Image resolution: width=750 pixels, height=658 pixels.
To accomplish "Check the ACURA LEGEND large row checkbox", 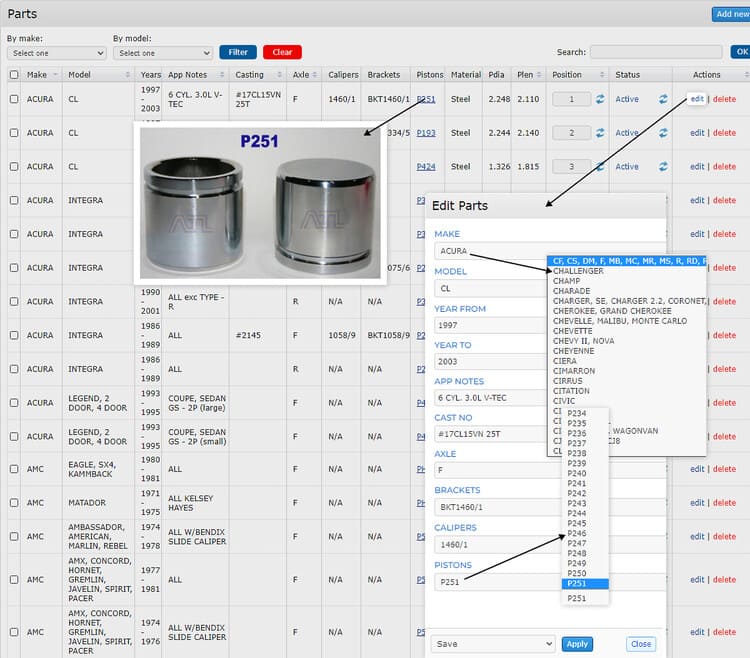I will point(14,403).
